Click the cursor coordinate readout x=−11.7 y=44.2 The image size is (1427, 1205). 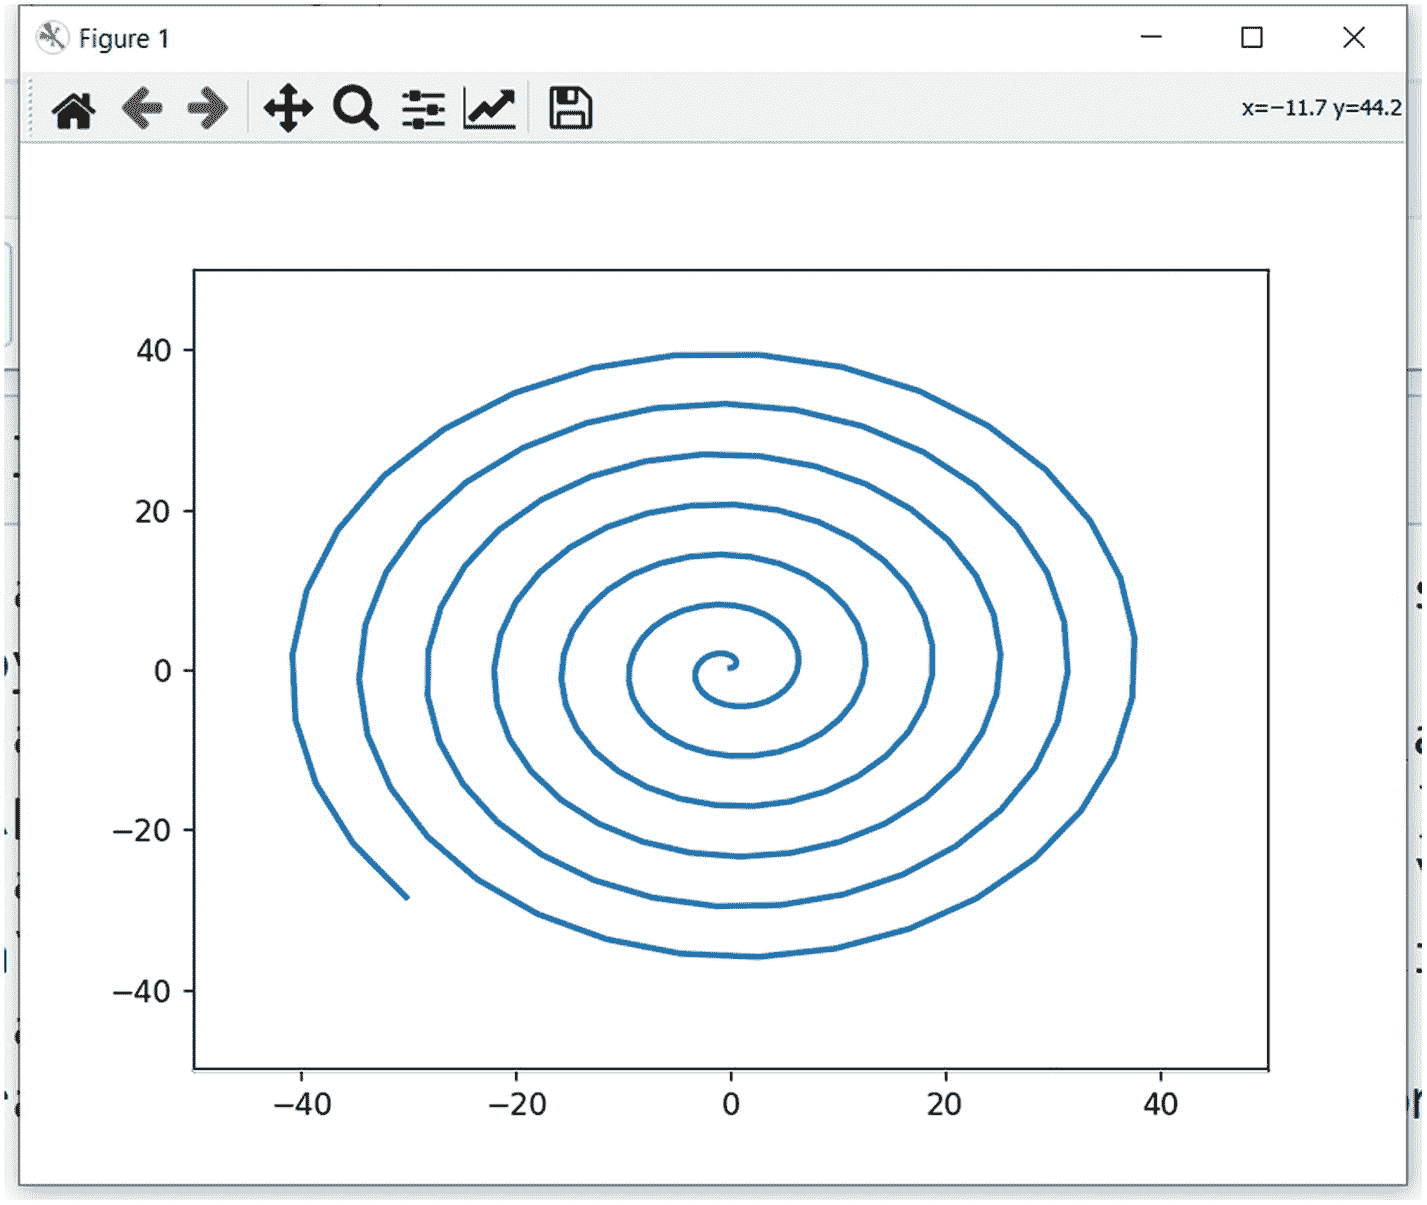1321,108
